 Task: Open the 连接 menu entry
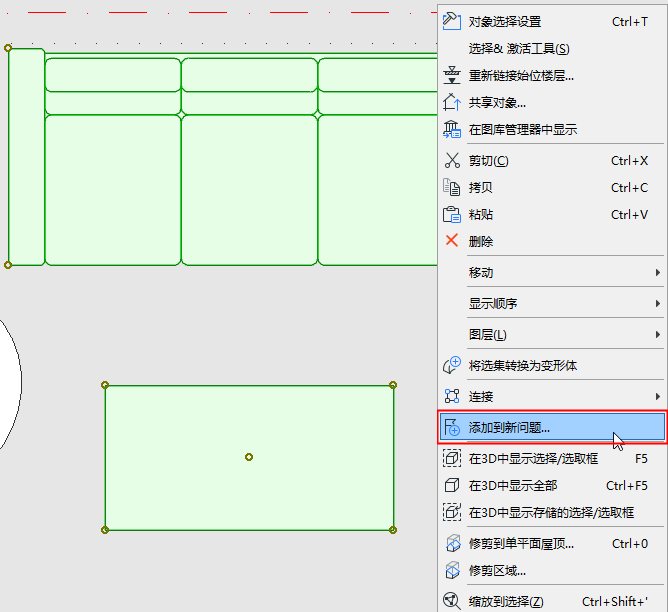pyautogui.click(x=552, y=397)
